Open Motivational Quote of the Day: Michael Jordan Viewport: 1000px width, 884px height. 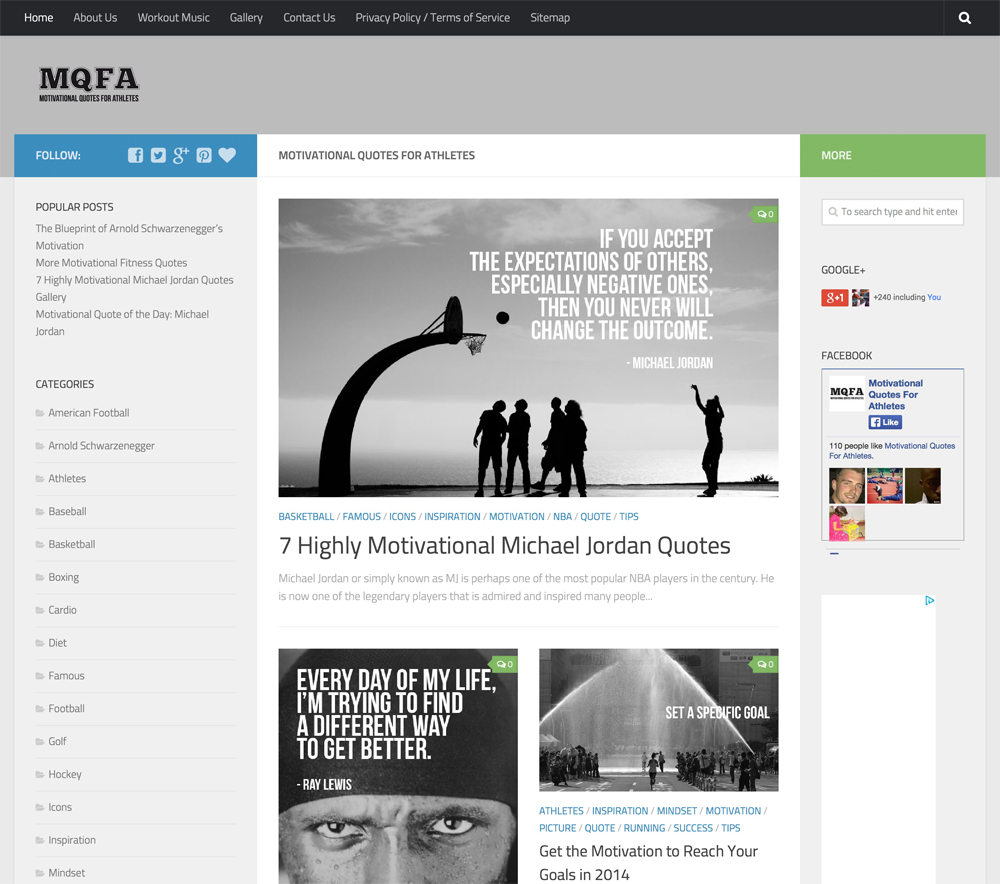point(122,323)
